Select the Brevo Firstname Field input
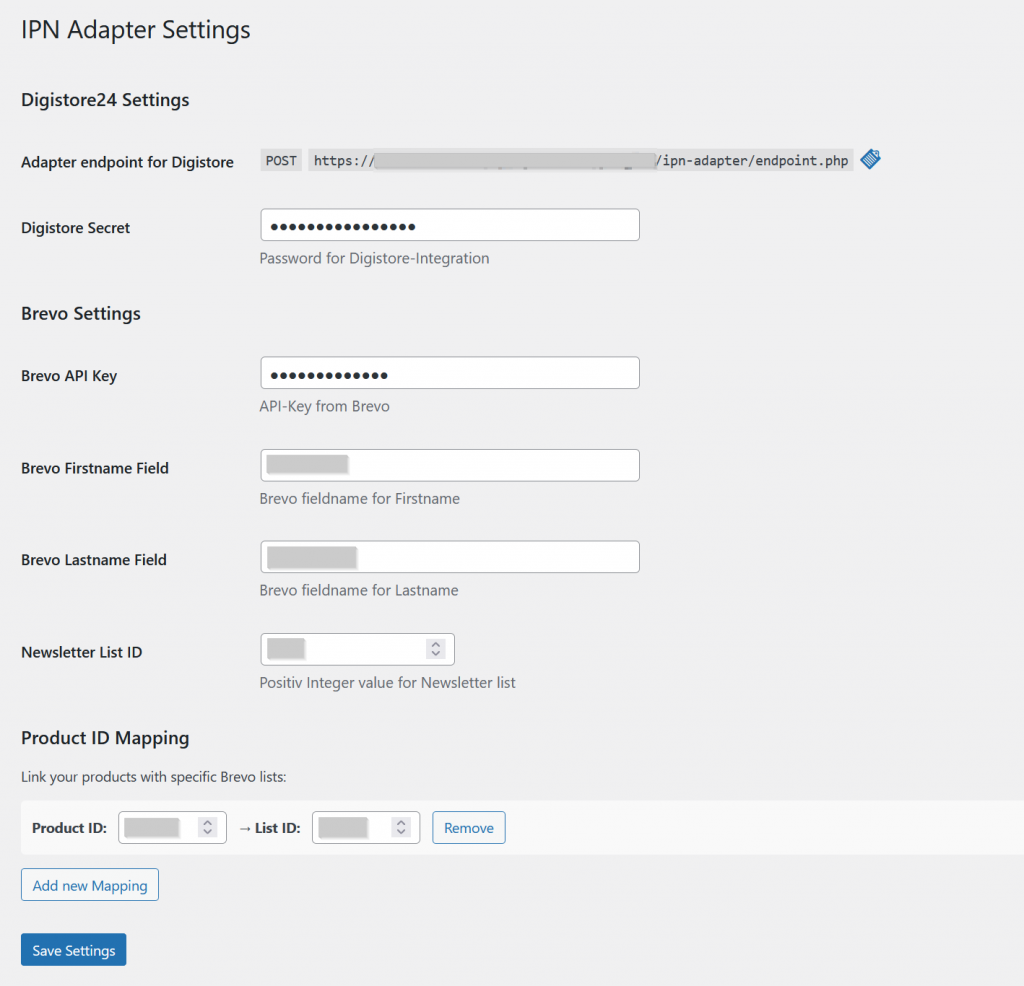Image resolution: width=1024 pixels, height=986 pixels. coord(449,465)
